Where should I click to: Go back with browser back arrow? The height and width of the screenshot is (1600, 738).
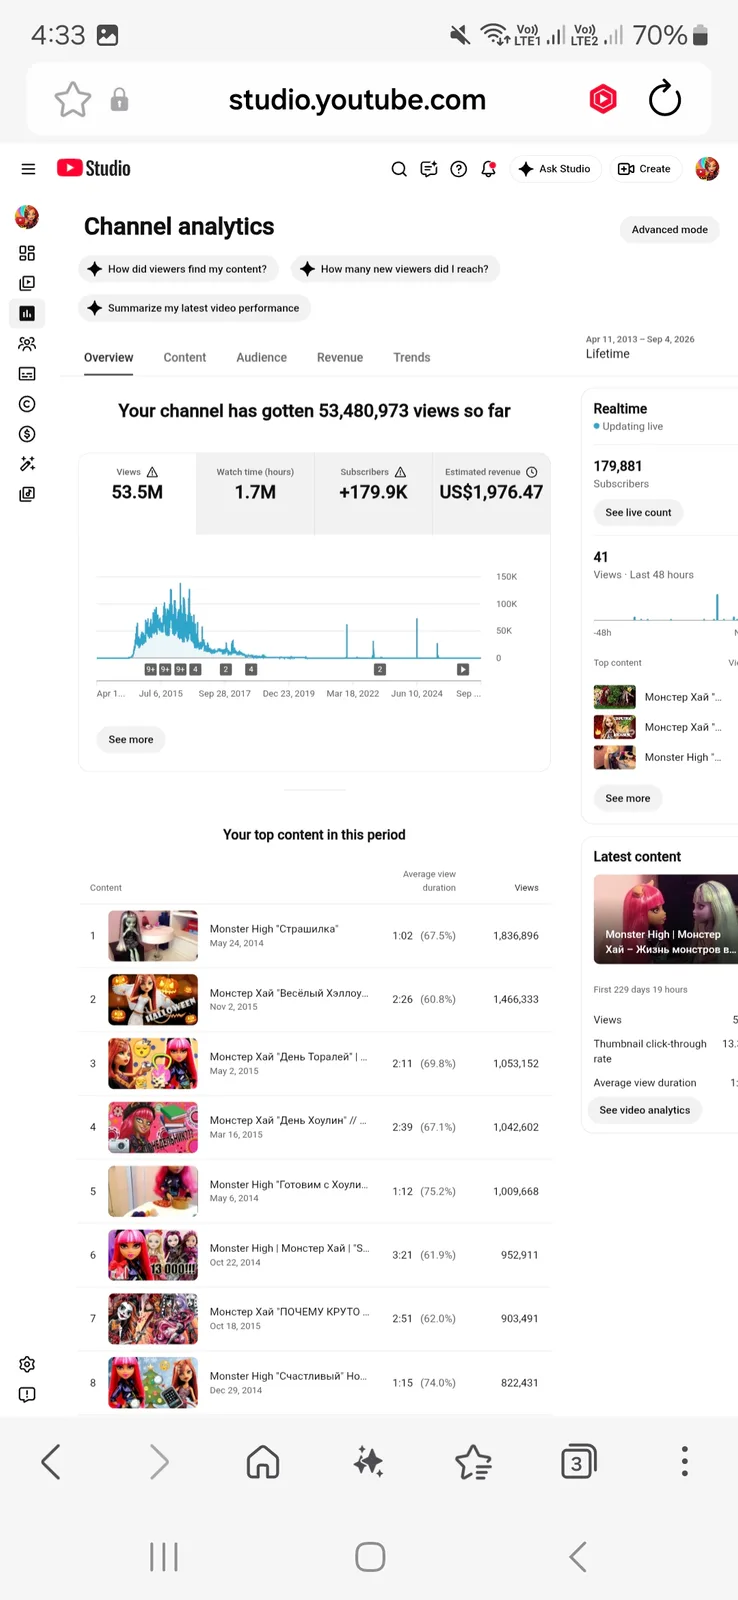[x=51, y=1462]
